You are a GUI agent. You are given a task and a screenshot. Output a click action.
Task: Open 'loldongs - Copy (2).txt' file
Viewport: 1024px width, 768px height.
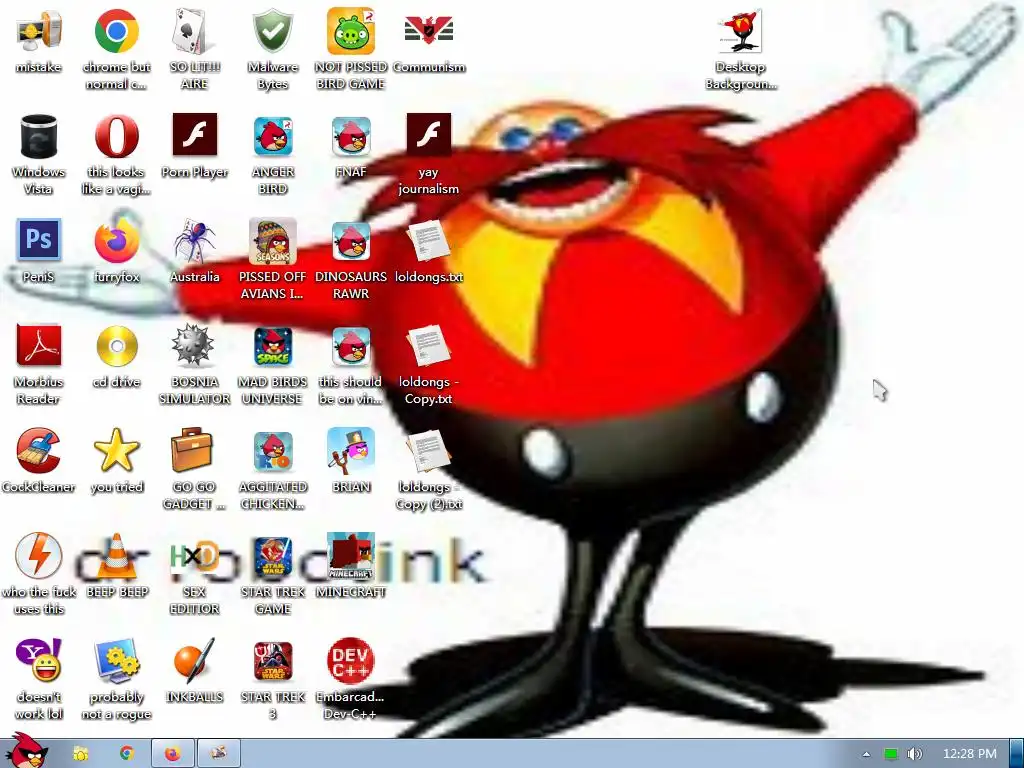tap(428, 451)
